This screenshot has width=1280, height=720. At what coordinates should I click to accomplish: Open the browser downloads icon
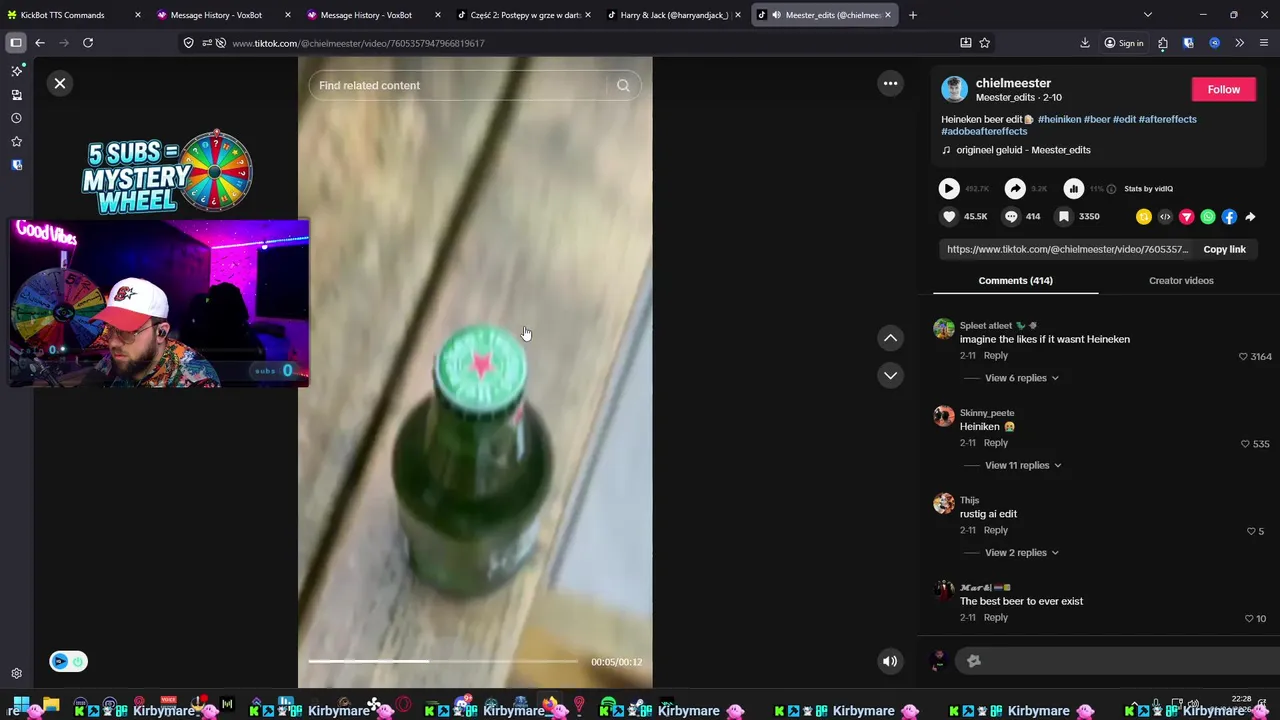pyautogui.click(x=1085, y=43)
